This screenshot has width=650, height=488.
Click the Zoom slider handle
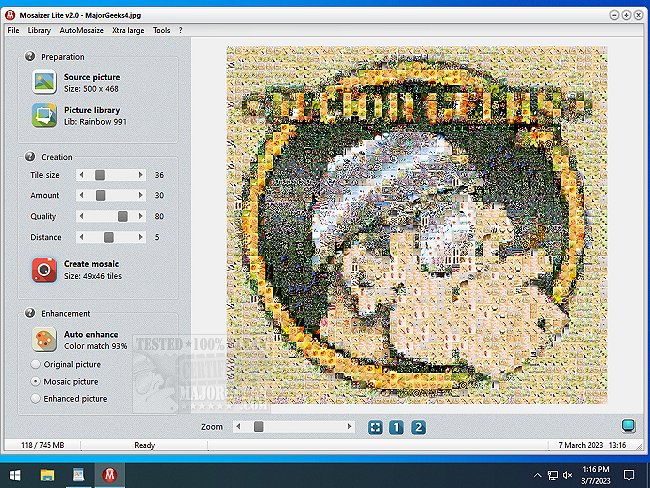click(x=259, y=426)
